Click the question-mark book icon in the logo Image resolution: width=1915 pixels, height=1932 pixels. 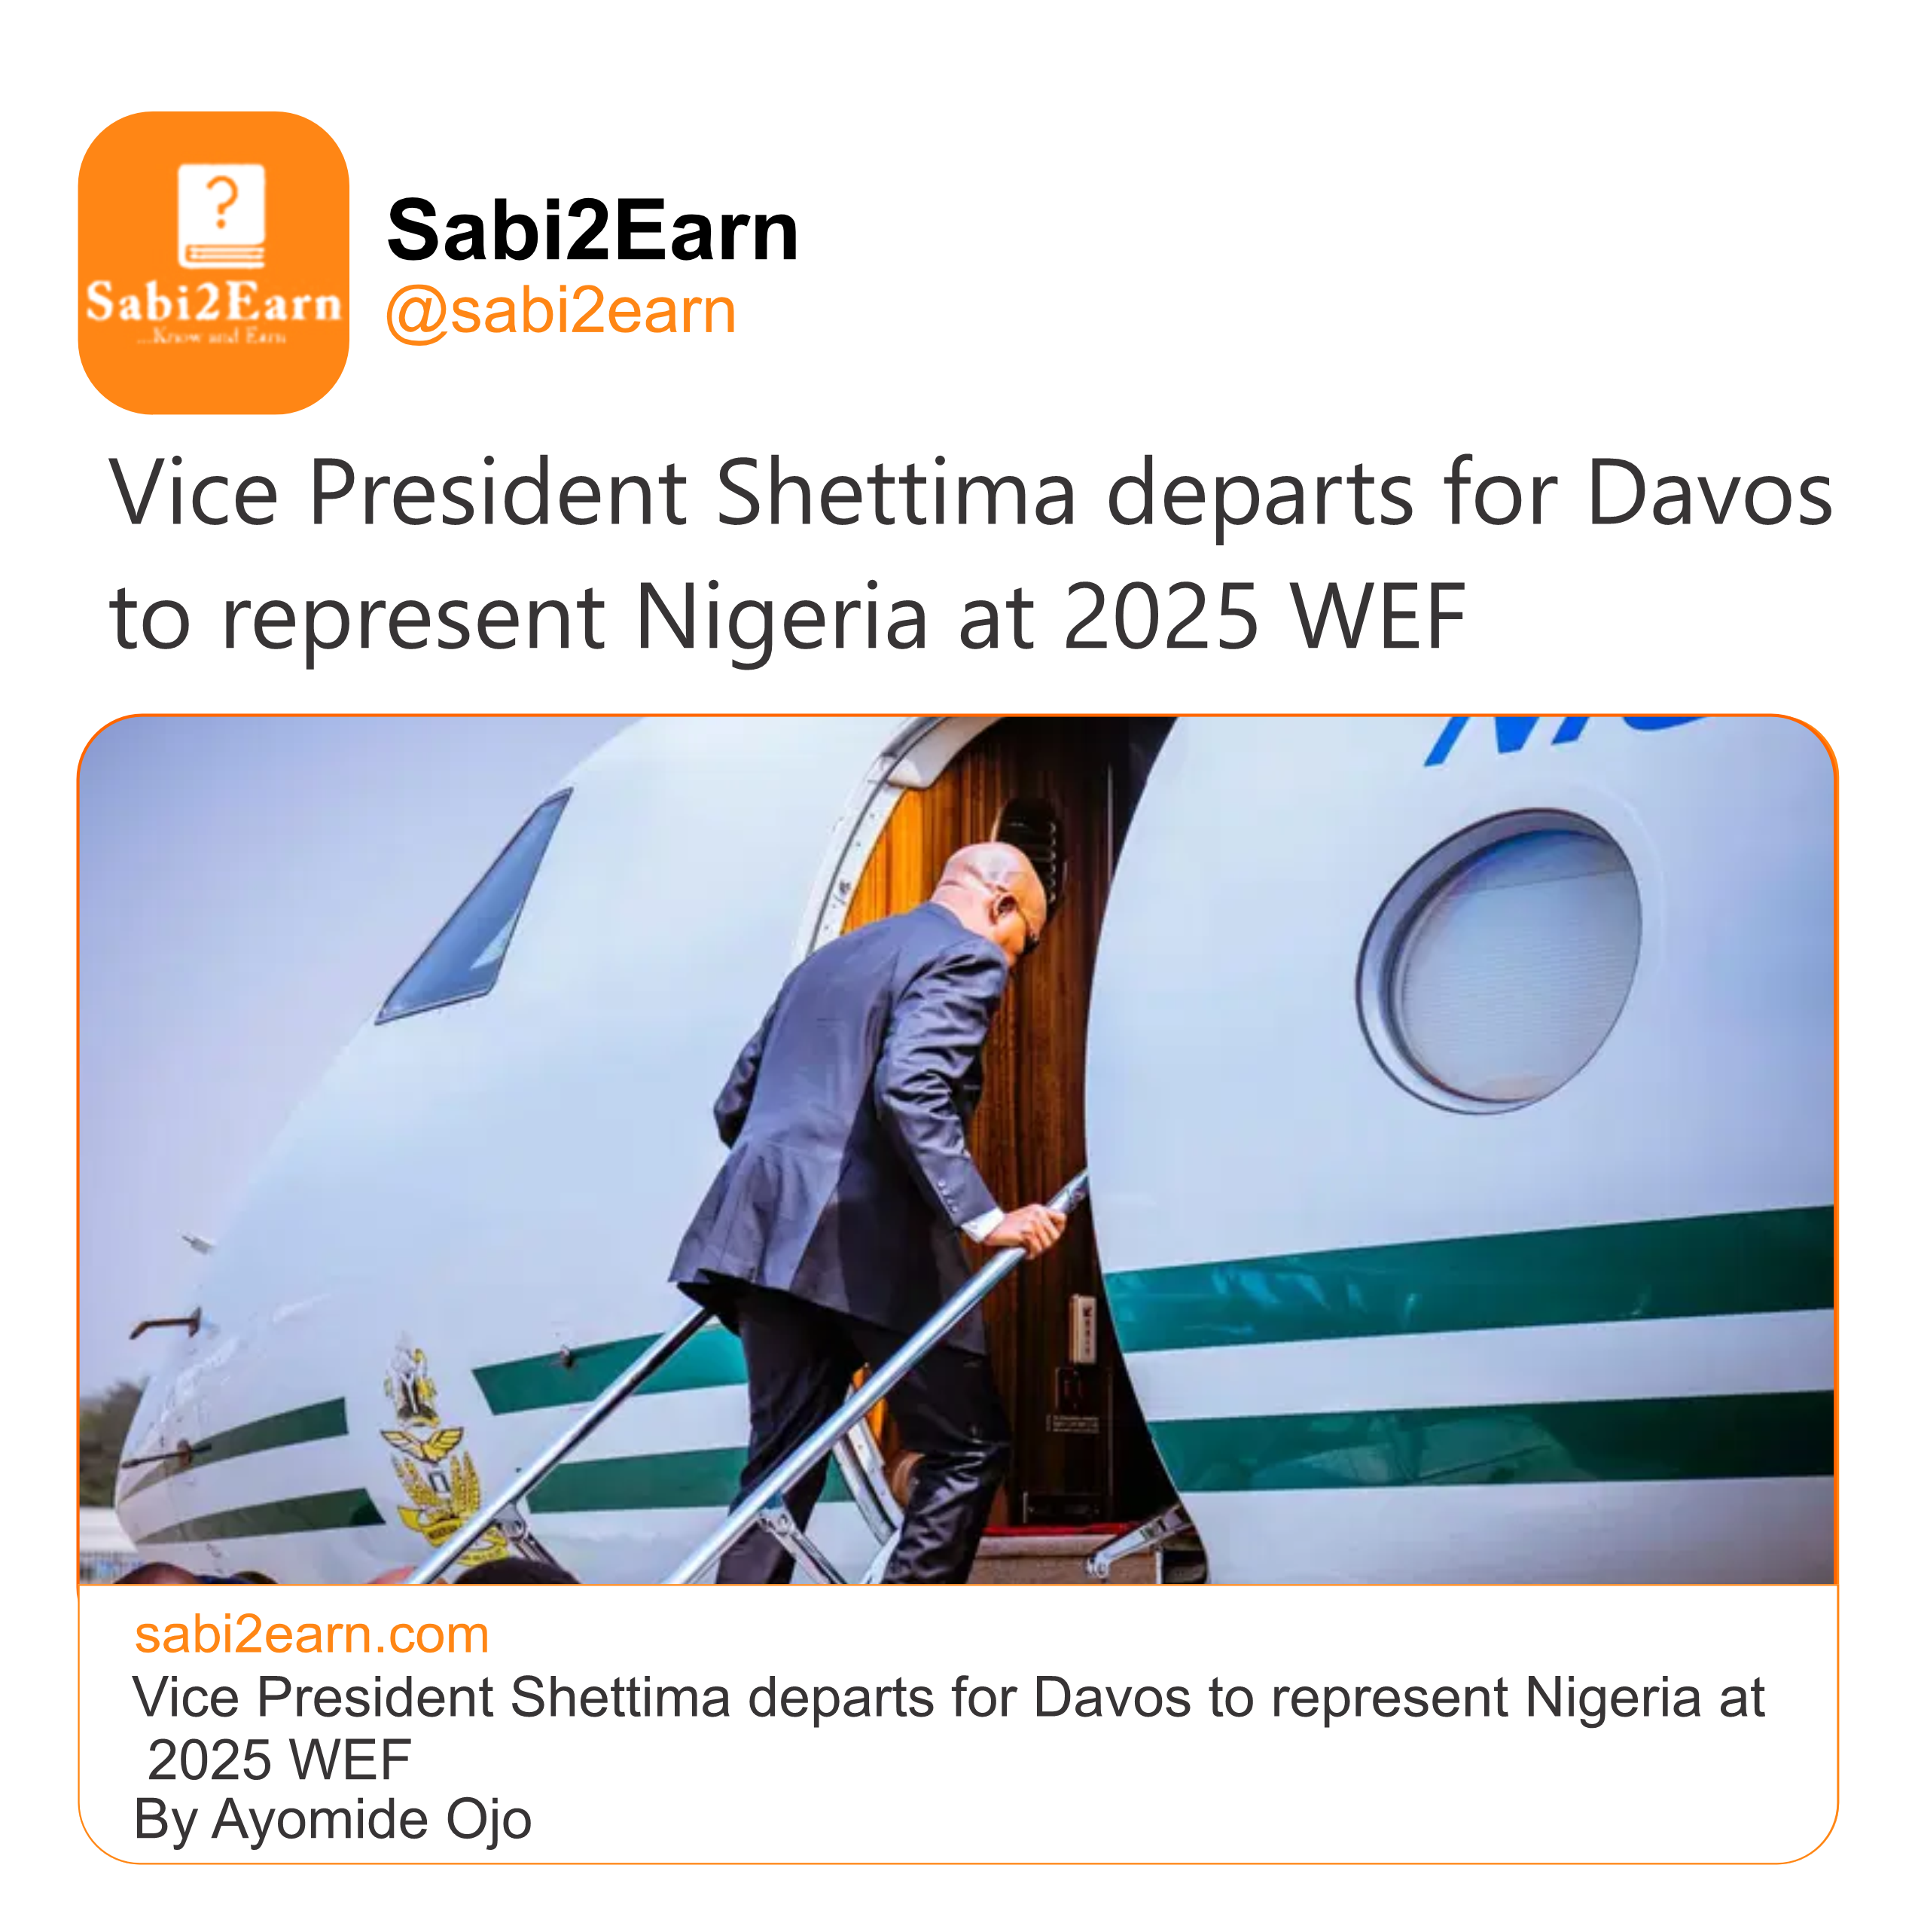pyautogui.click(x=221, y=214)
